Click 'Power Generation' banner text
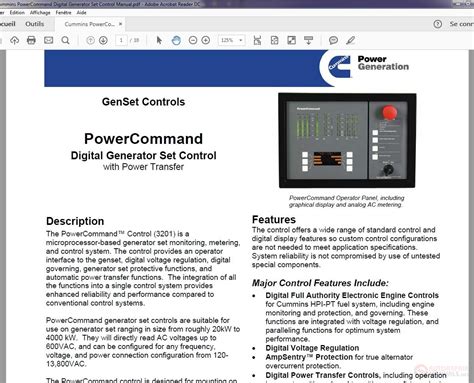The height and width of the screenshot is (383, 474). (x=383, y=63)
